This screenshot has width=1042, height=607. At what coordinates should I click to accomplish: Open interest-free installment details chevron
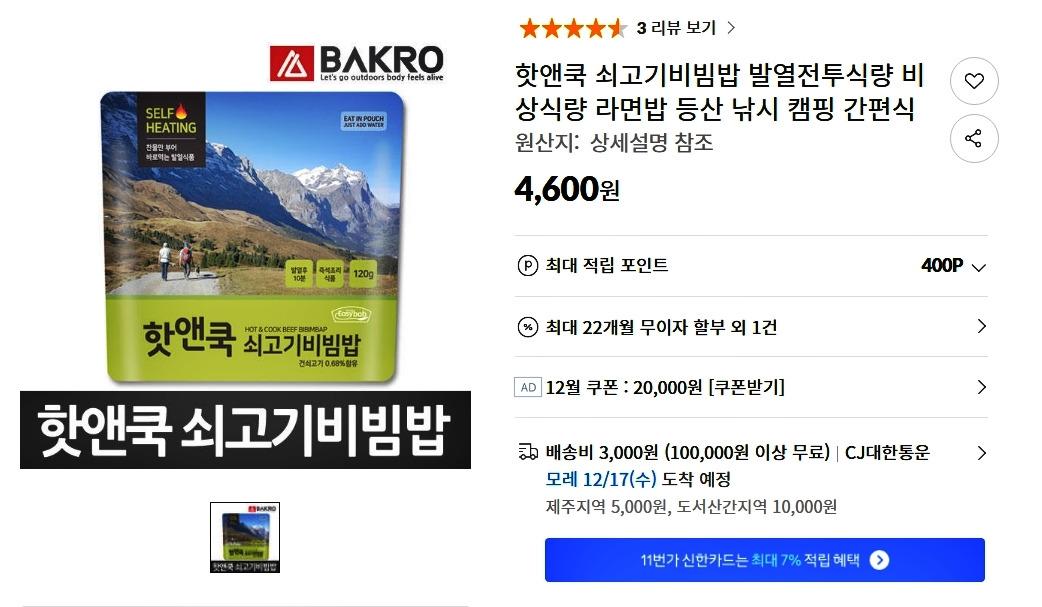(x=982, y=326)
